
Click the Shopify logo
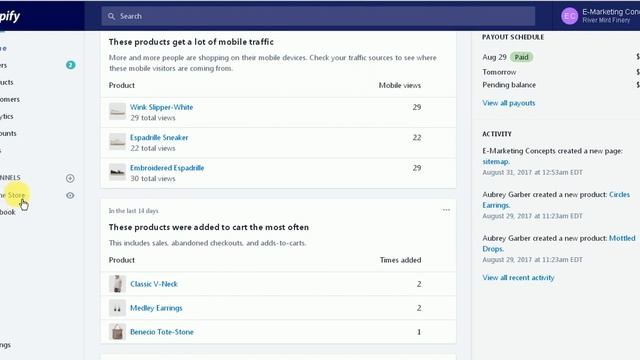[x=10, y=16]
